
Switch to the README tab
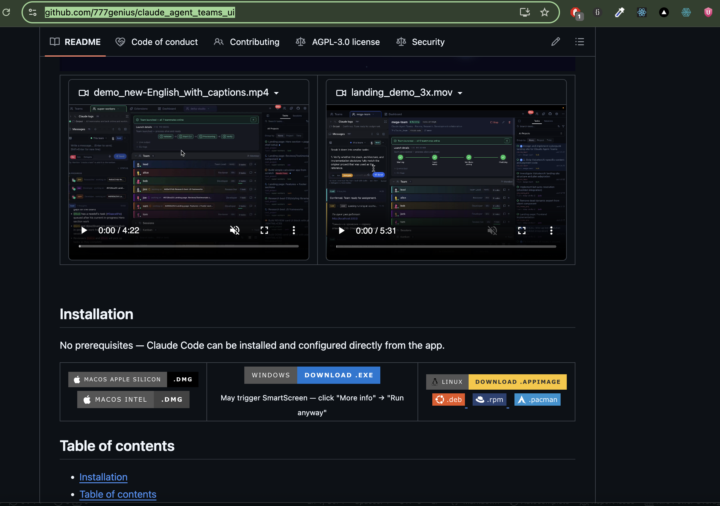coord(75,42)
